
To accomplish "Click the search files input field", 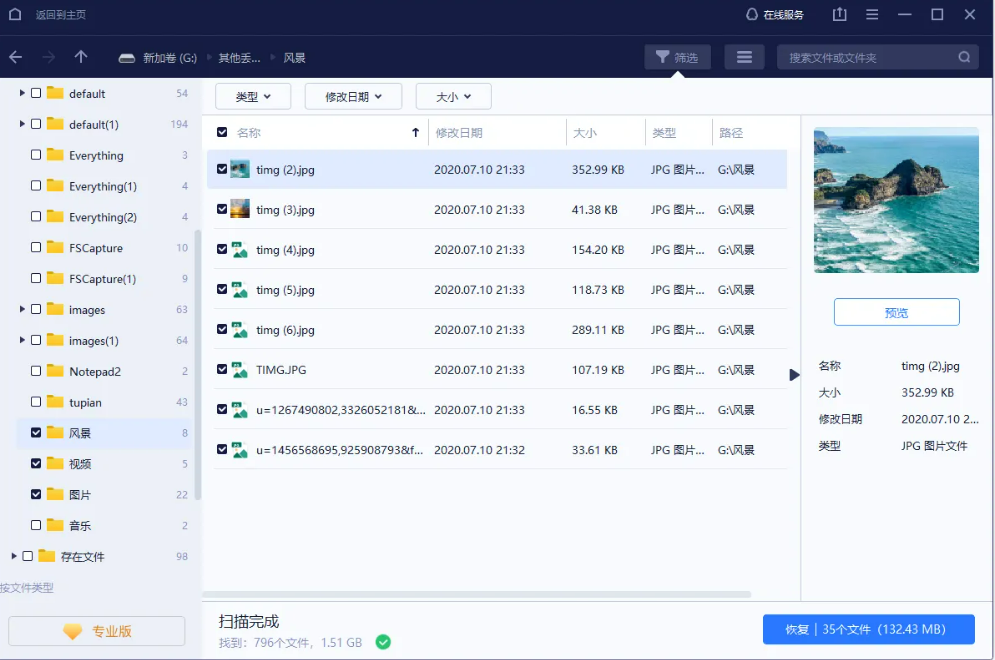I will click(865, 57).
